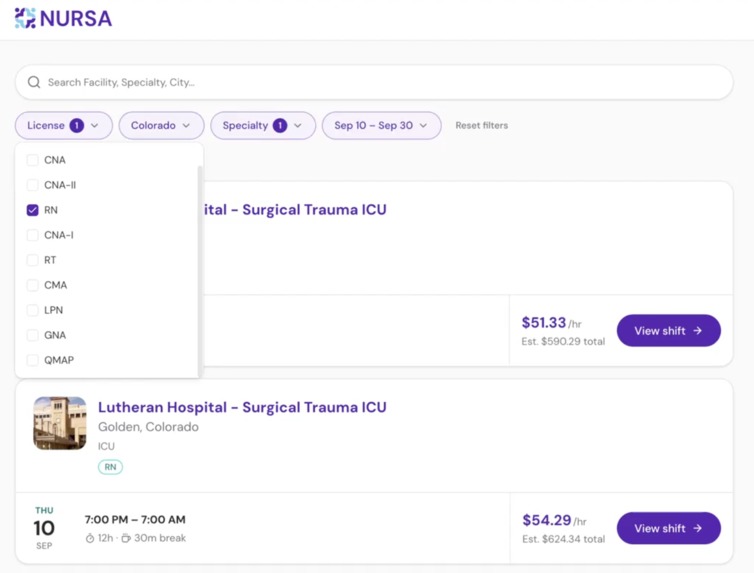The width and height of the screenshot is (754, 573).
Task: Click the Thu 10 Sep date block
Action: pyautogui.click(x=44, y=528)
